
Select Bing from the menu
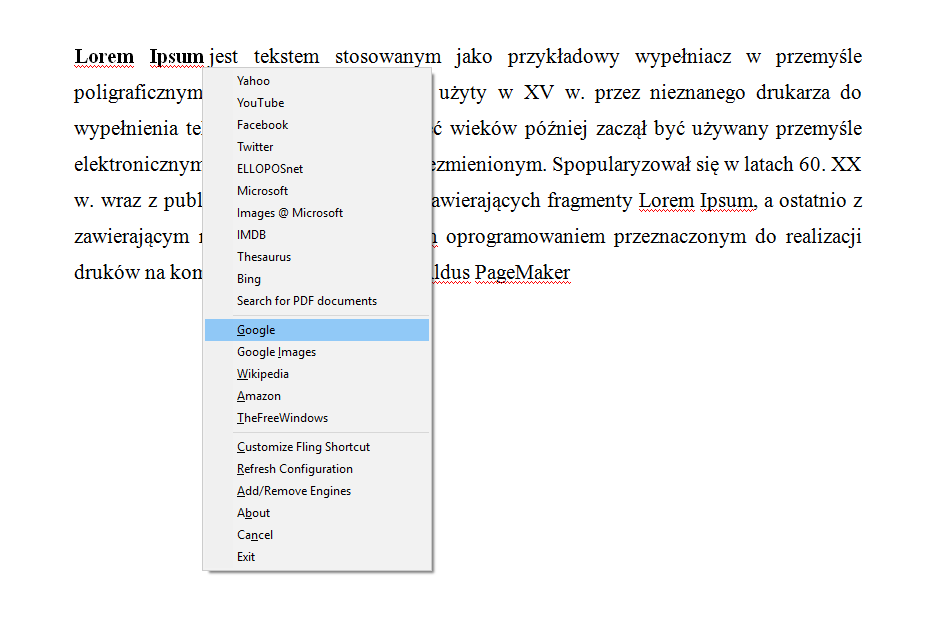317,279
